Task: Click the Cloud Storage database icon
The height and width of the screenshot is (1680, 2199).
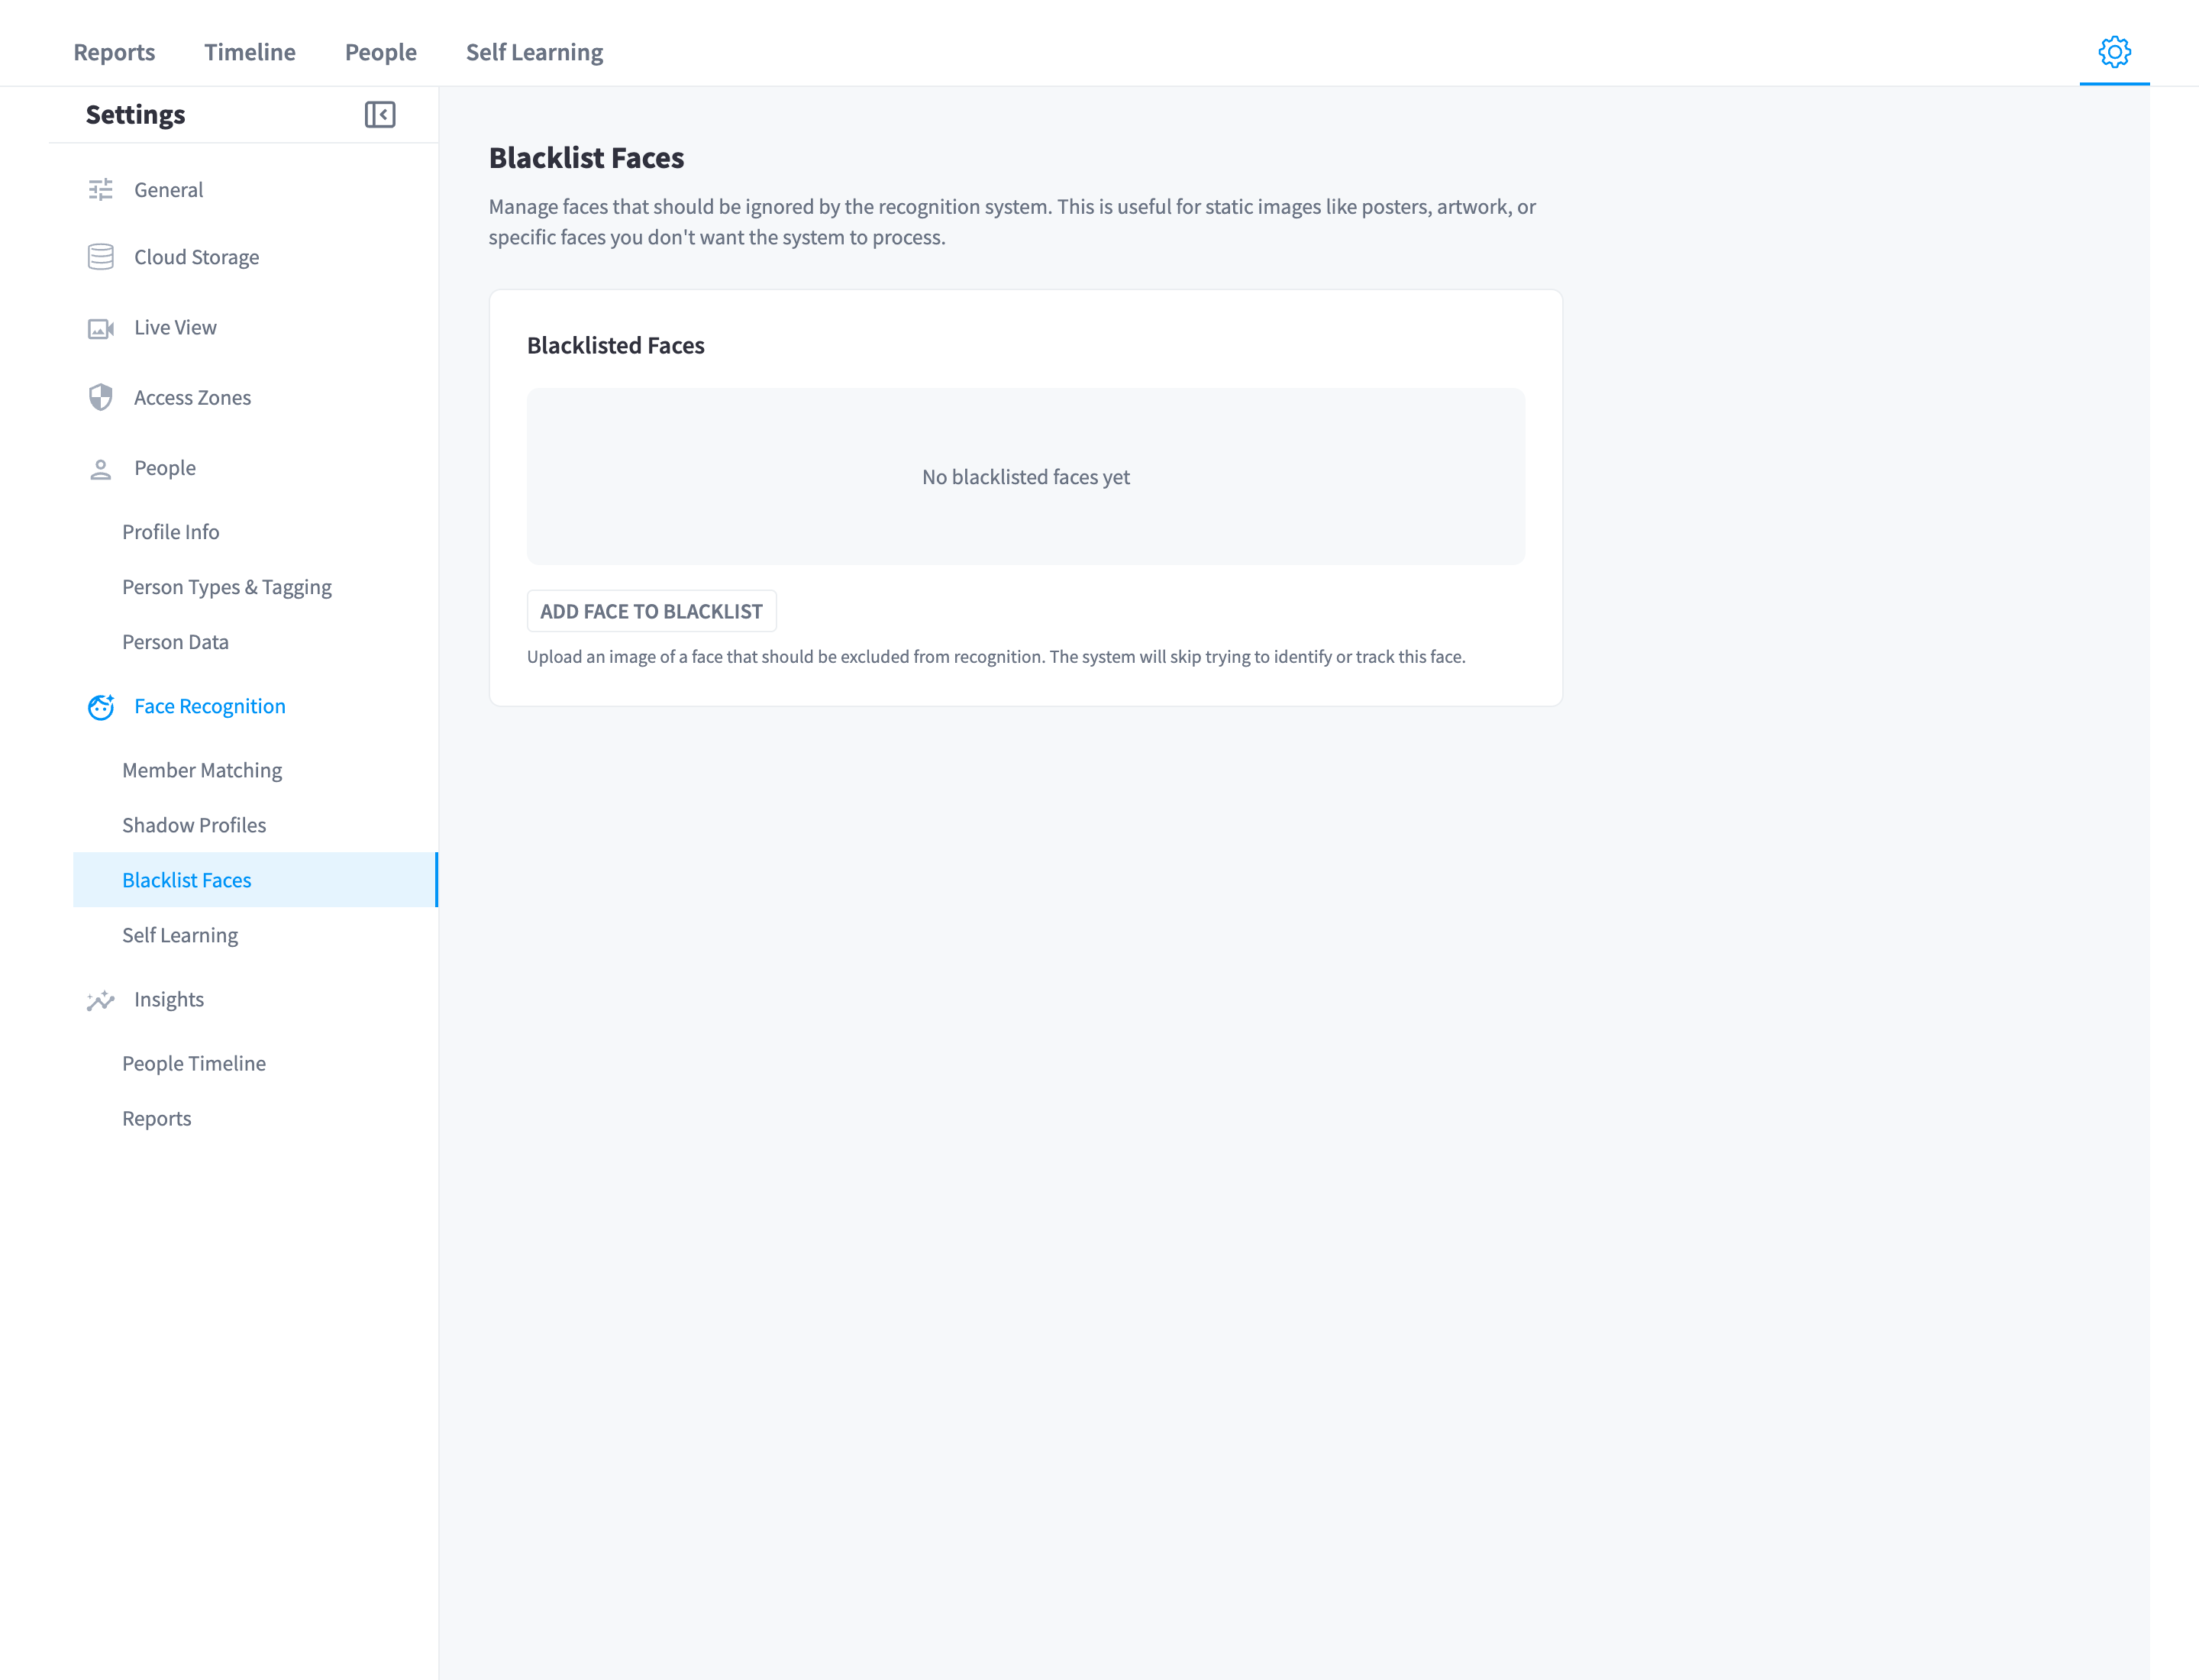Action: [101, 257]
